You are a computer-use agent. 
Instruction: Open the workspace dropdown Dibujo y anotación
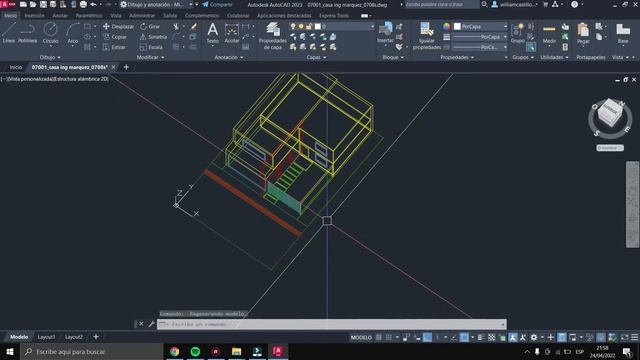(x=157, y=4)
